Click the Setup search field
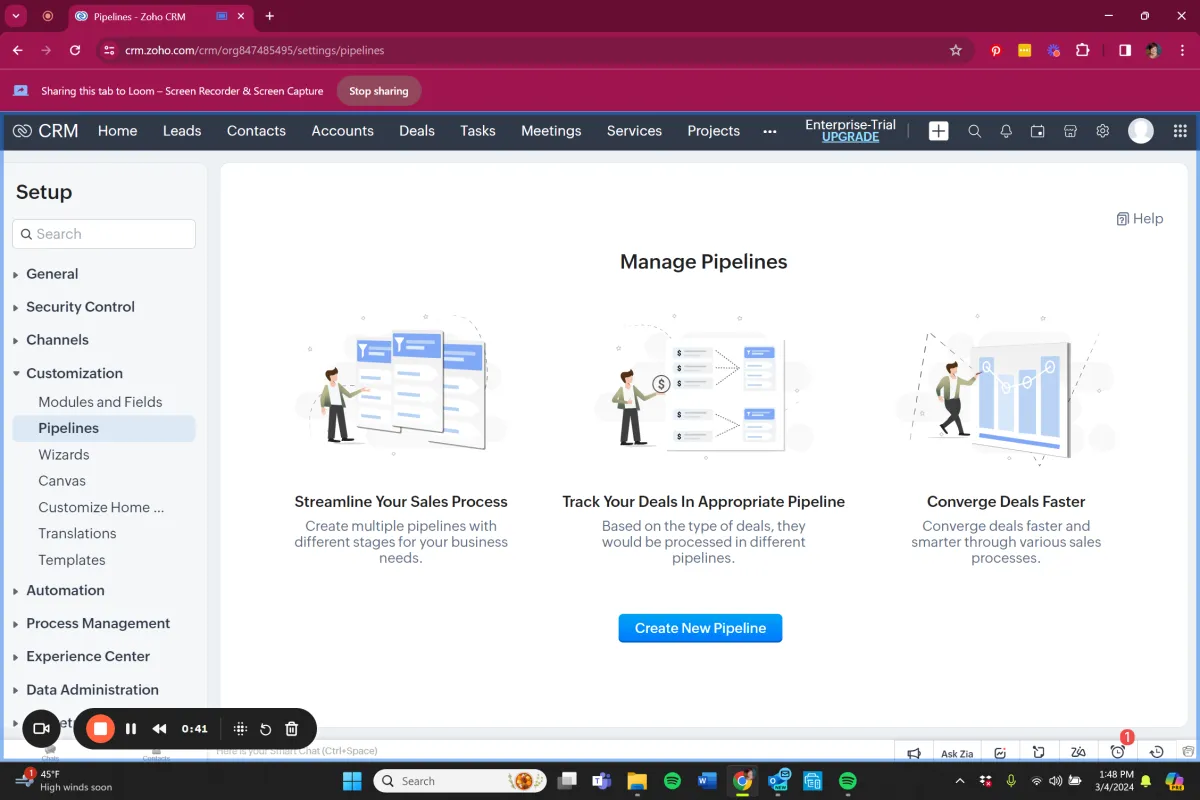Viewport: 1200px width, 800px height. [x=104, y=234]
